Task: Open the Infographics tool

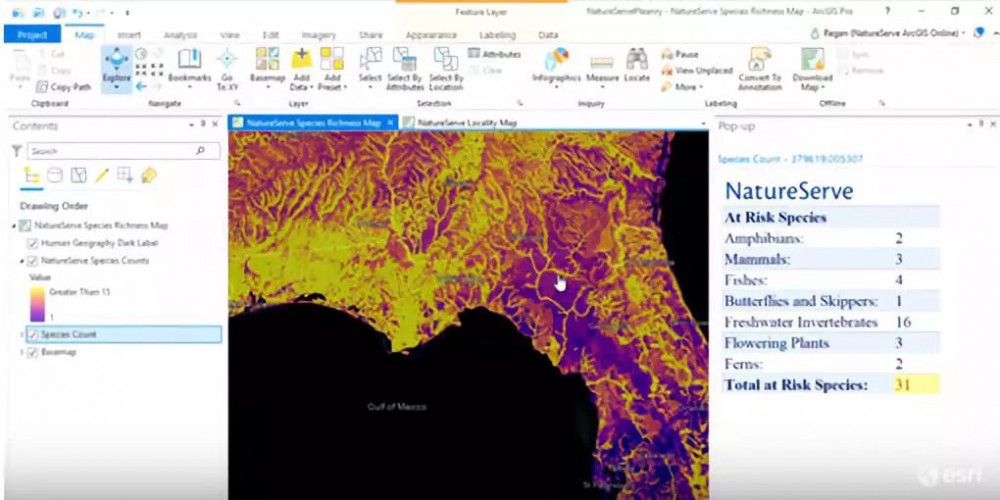Action: click(x=557, y=66)
